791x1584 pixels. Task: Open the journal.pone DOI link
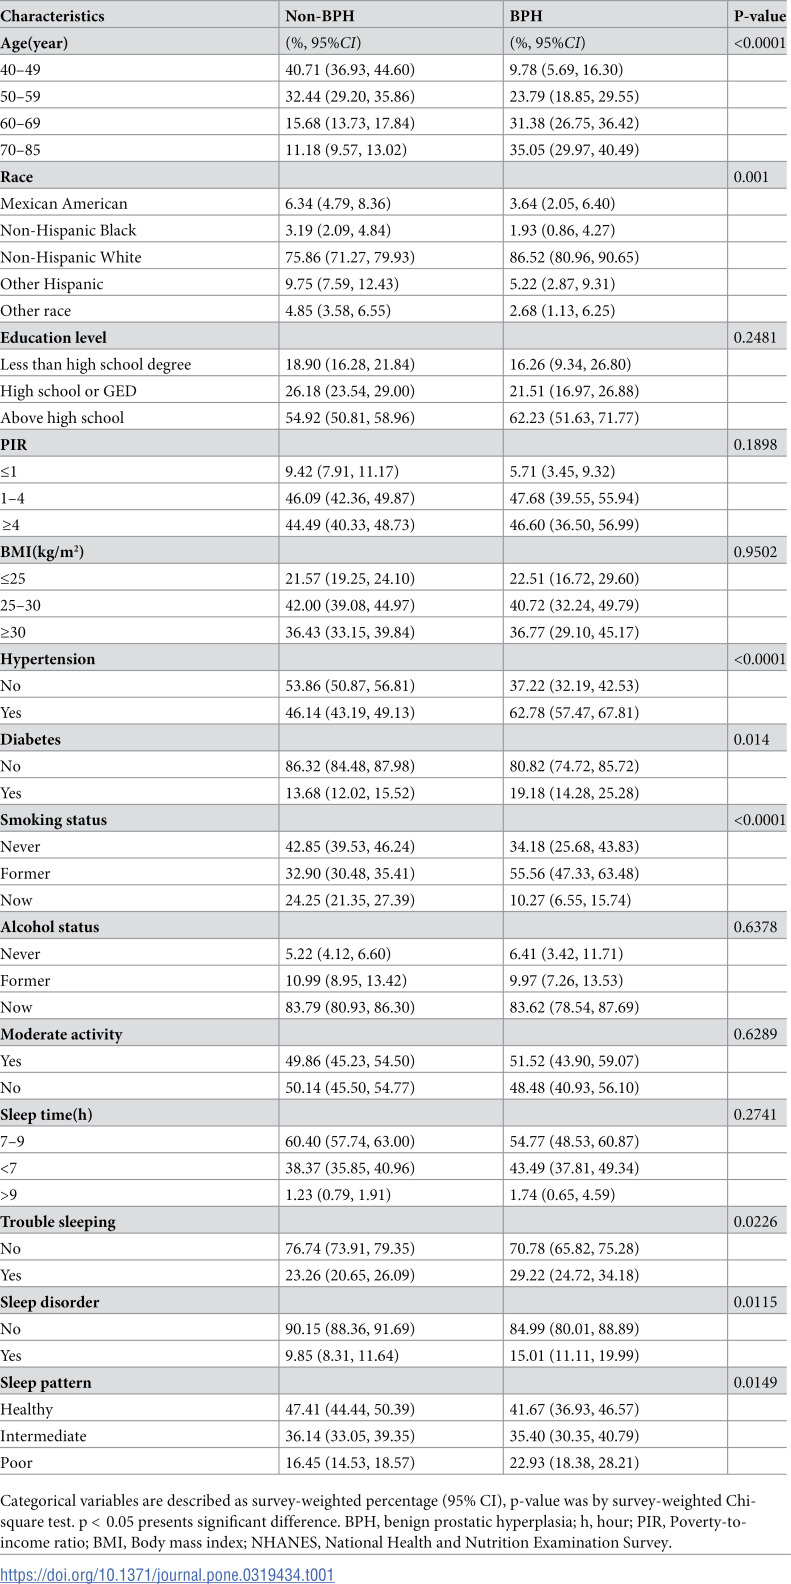[167, 1574]
